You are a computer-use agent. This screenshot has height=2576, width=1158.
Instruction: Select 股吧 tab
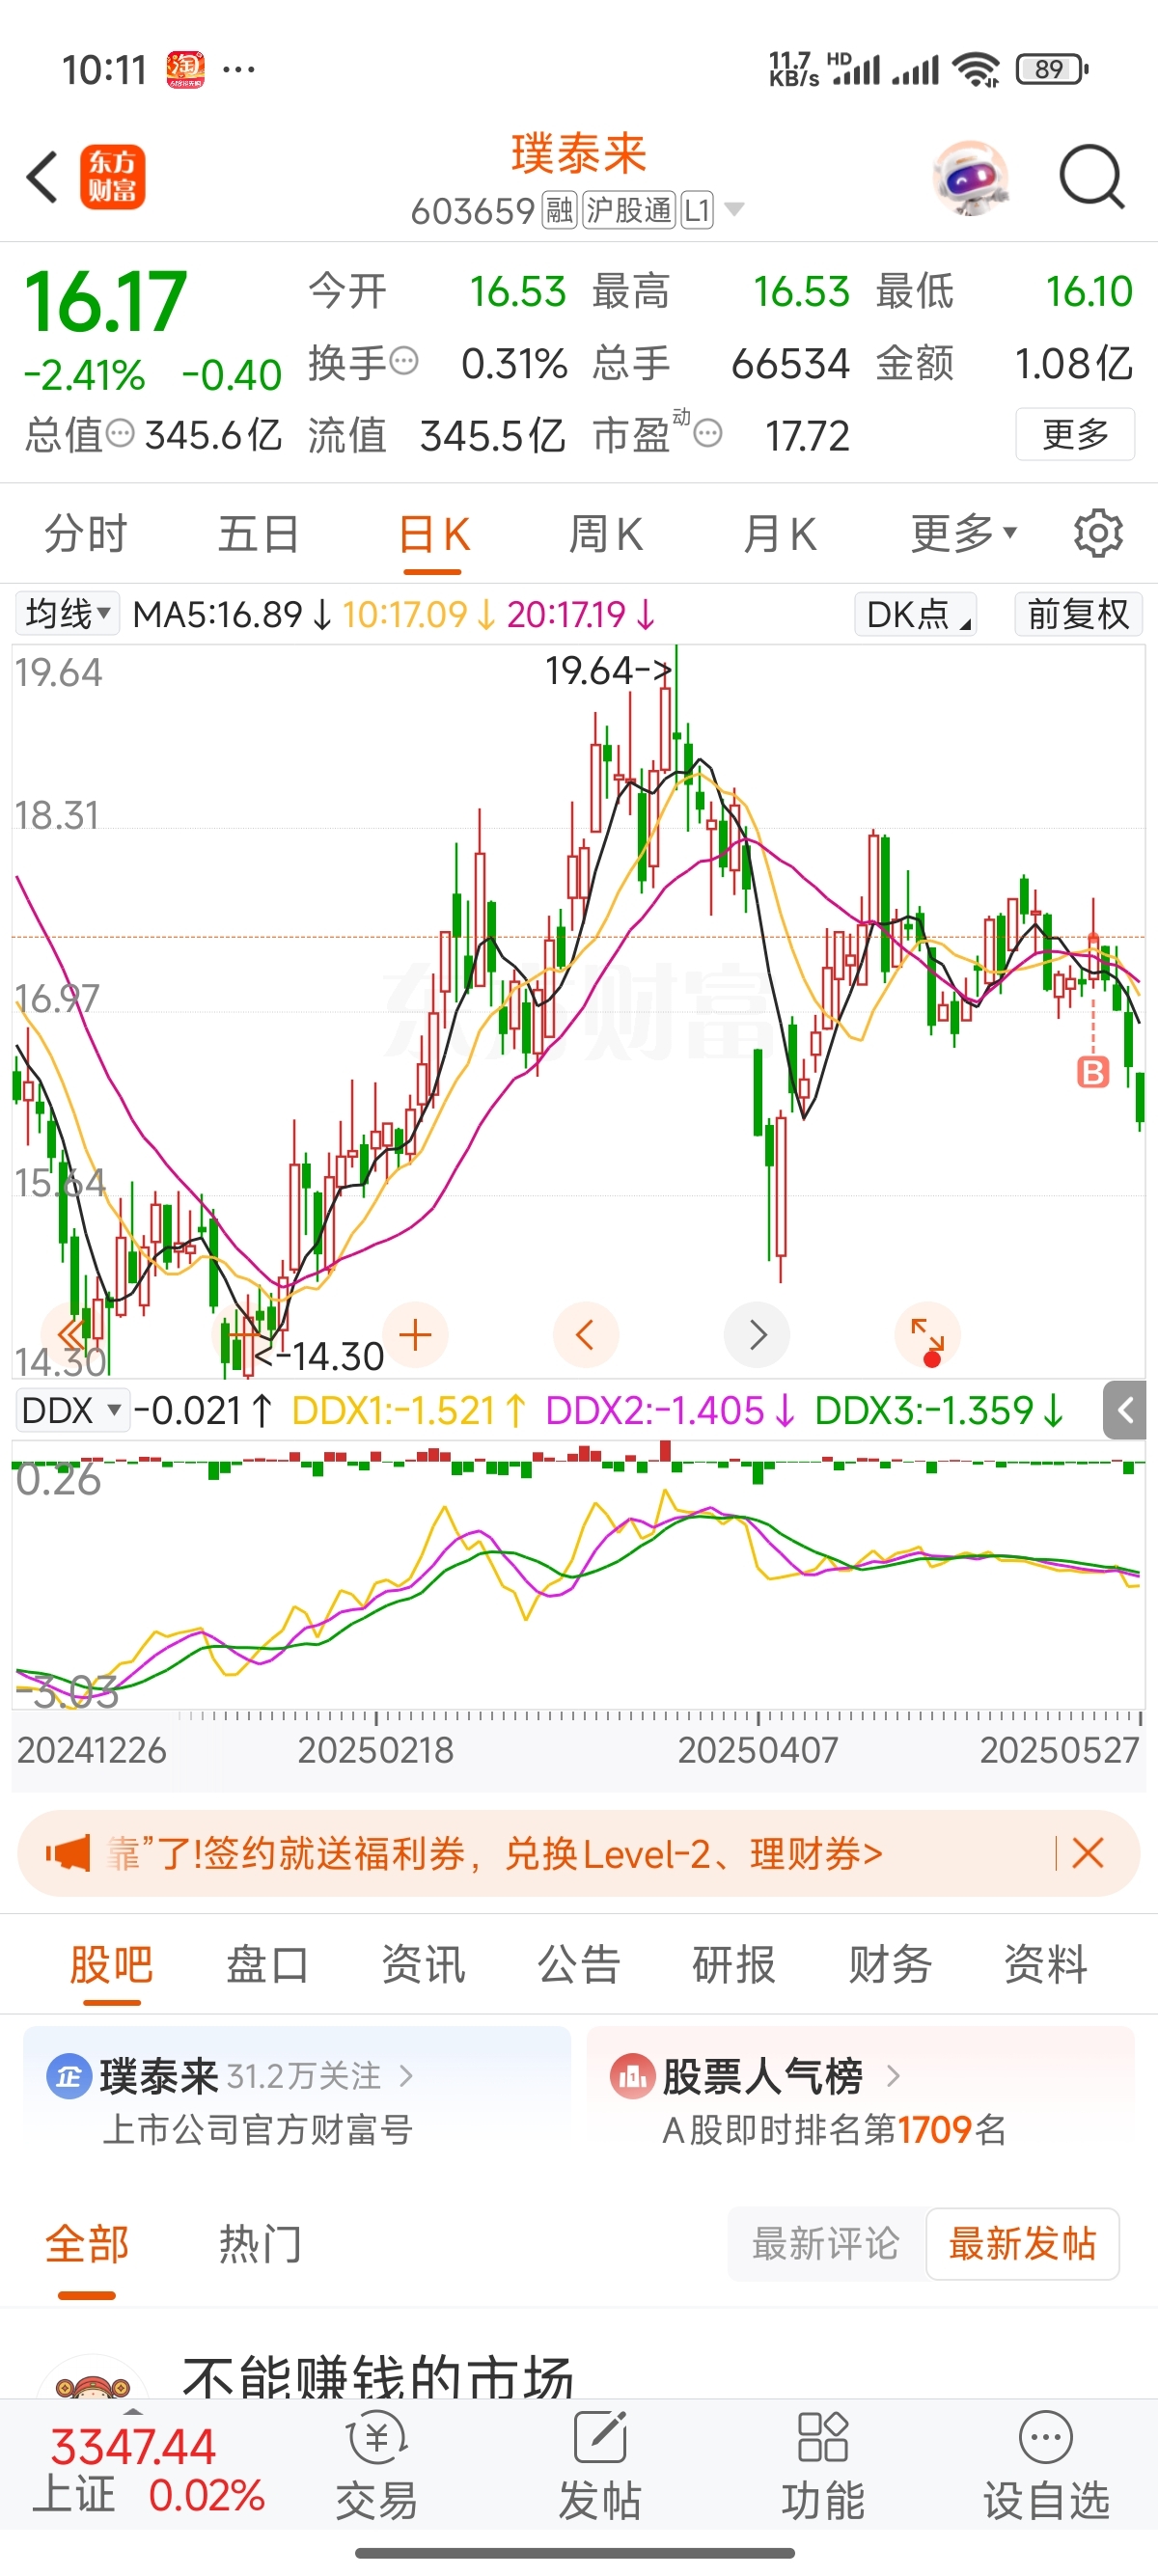[111, 1965]
